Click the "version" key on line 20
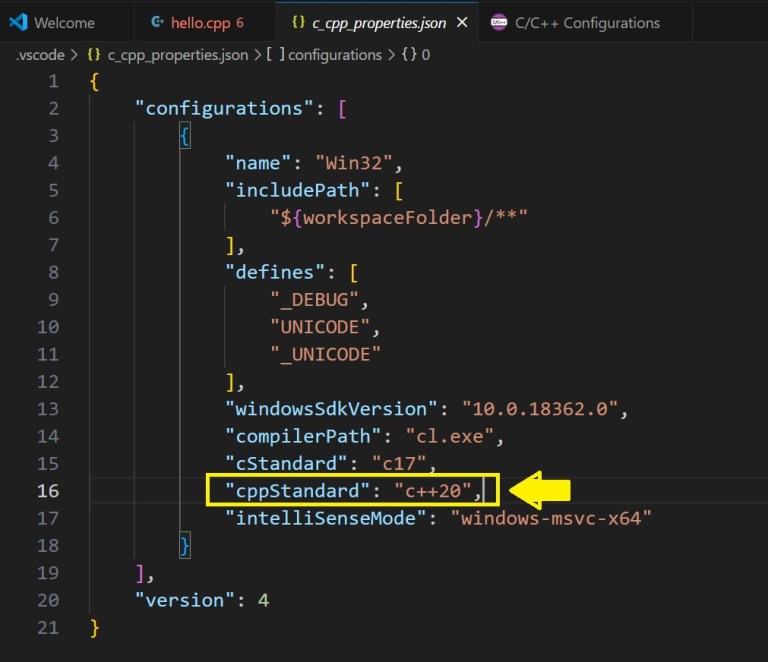Screen dimensions: 768x662 (185, 600)
